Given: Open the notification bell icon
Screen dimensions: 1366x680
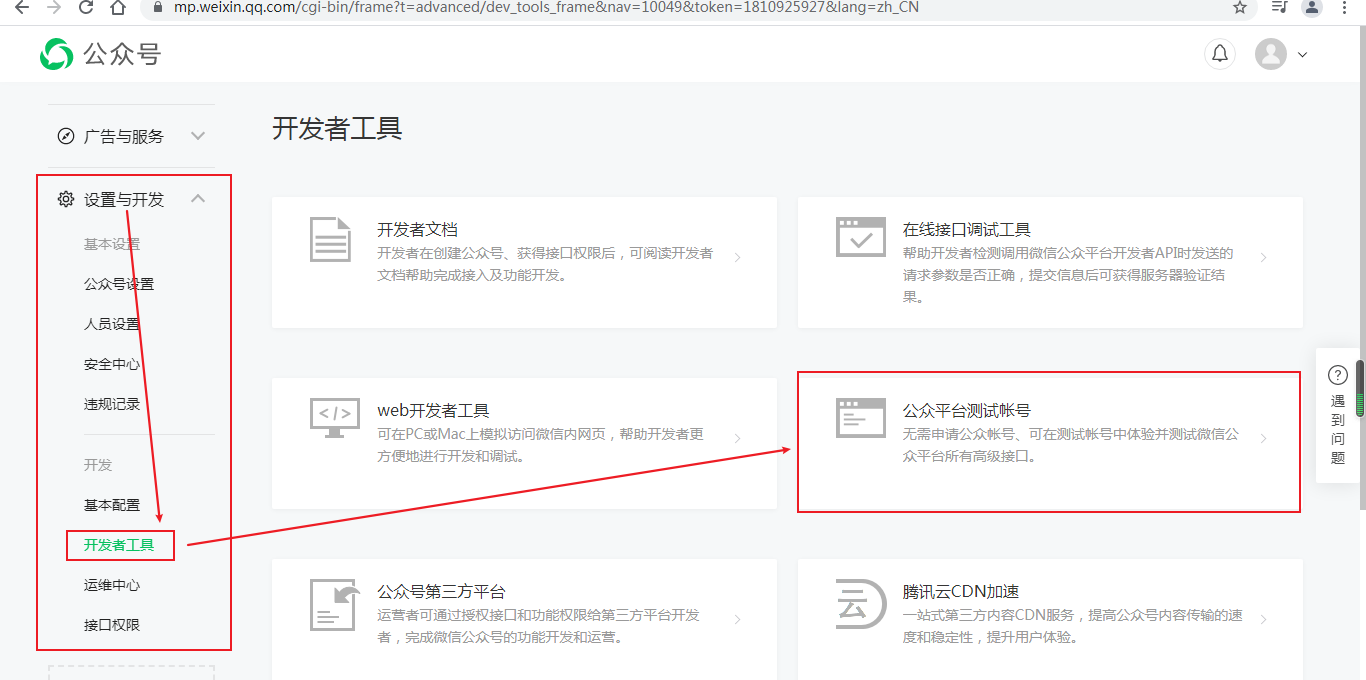Looking at the screenshot, I should tap(1220, 54).
